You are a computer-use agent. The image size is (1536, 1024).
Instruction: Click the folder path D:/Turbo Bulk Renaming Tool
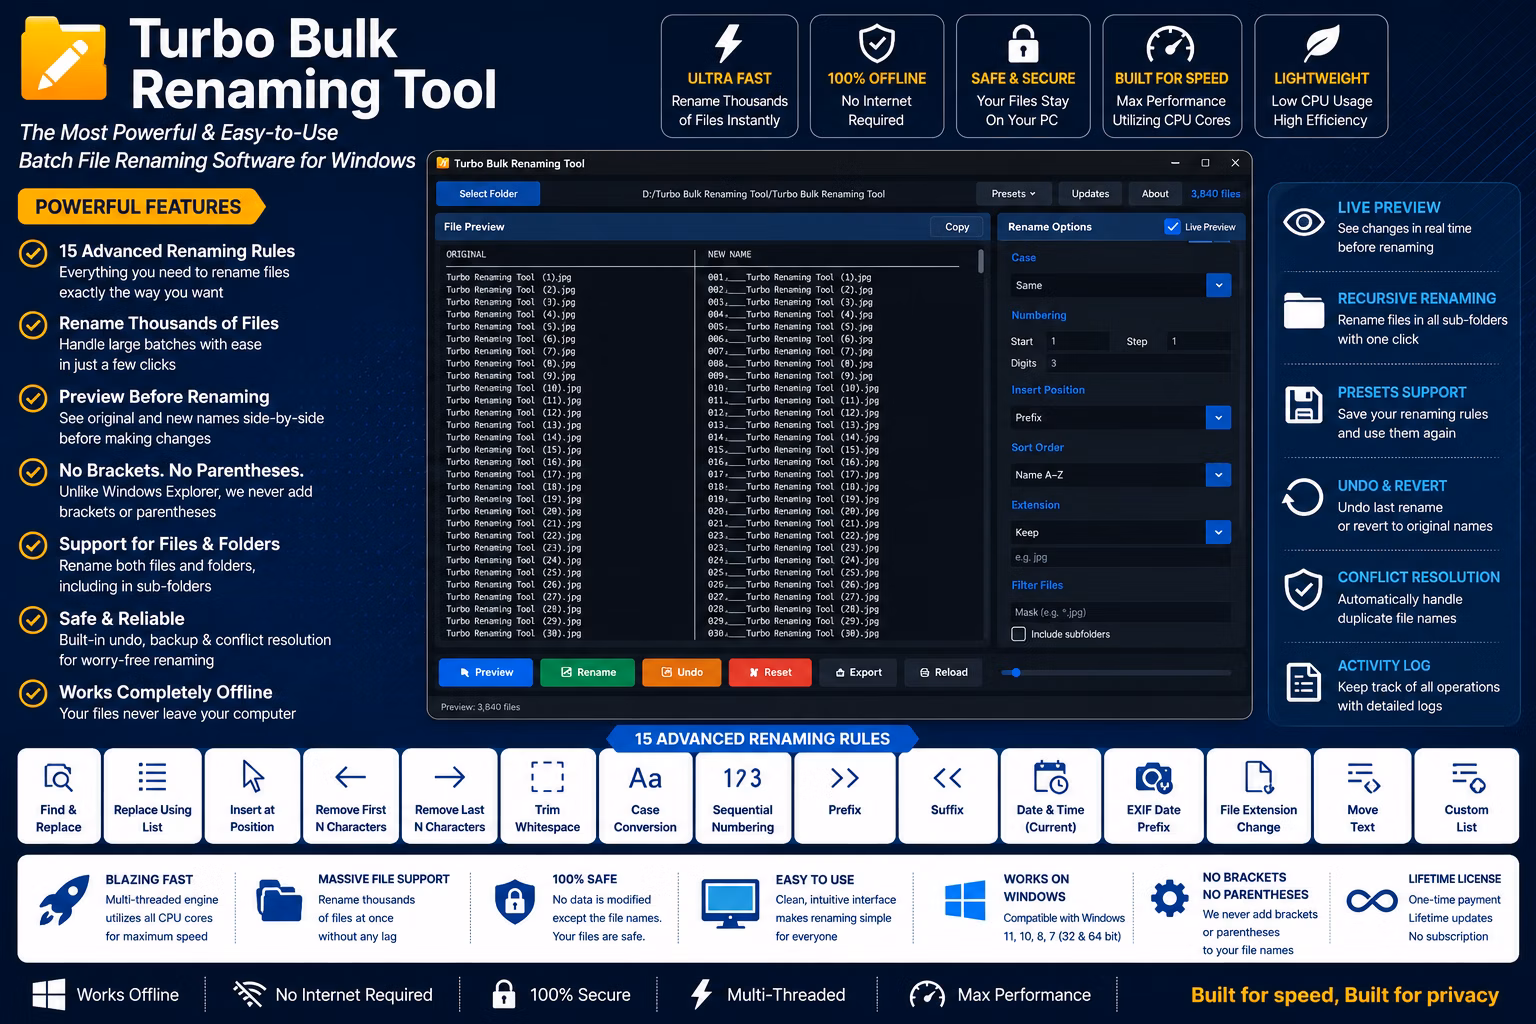click(x=763, y=194)
